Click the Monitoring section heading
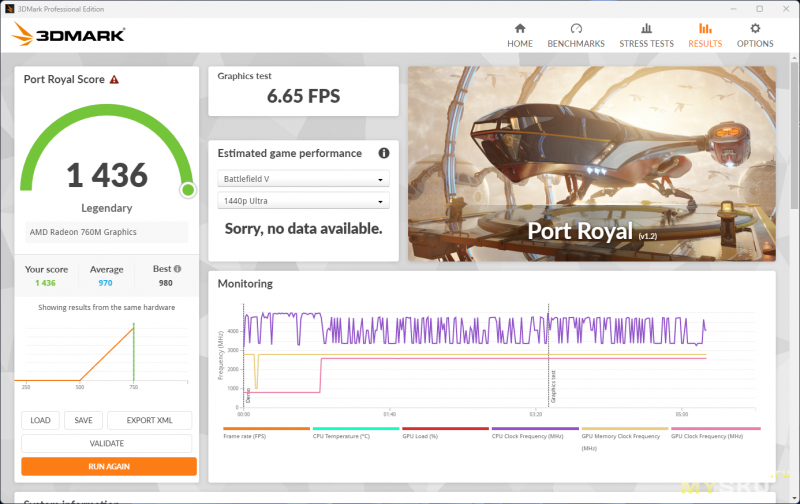The image size is (800, 504). point(245,284)
